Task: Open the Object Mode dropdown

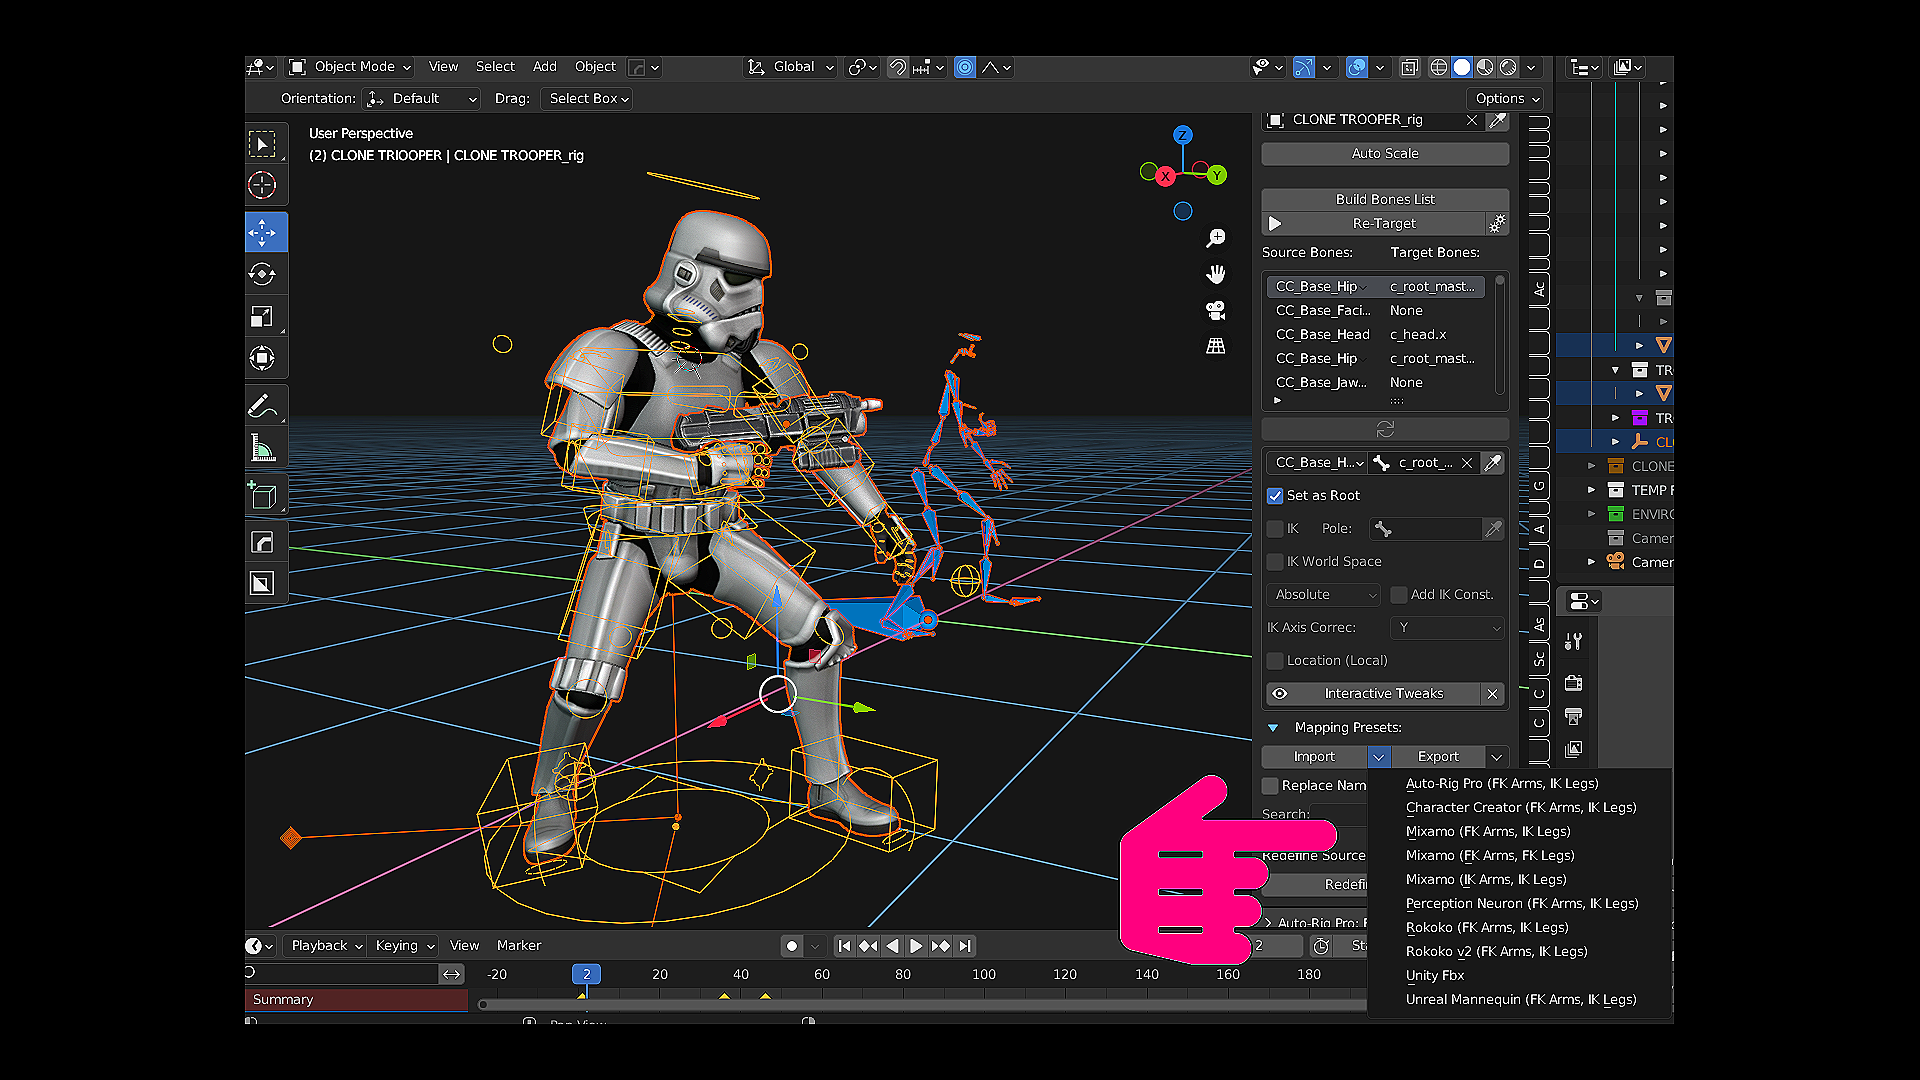Action: (351, 67)
